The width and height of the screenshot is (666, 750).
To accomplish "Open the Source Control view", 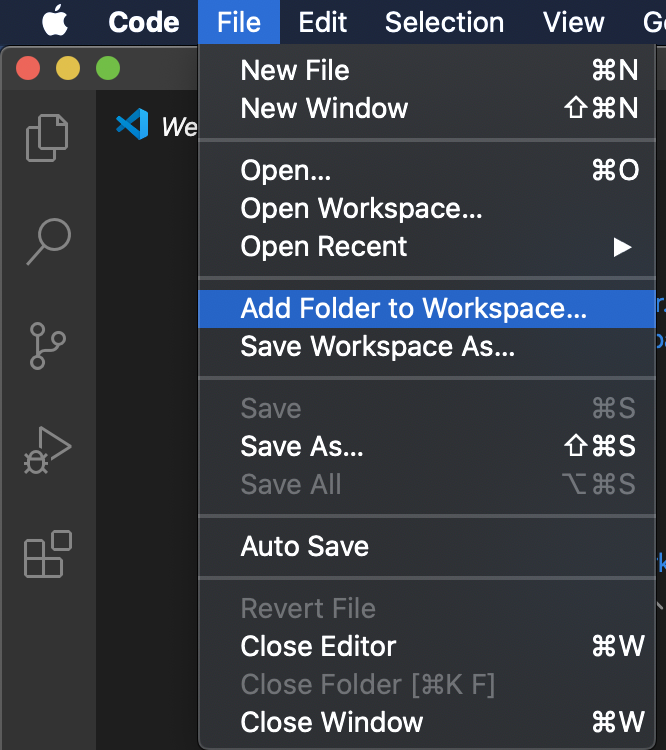I will pos(47,346).
